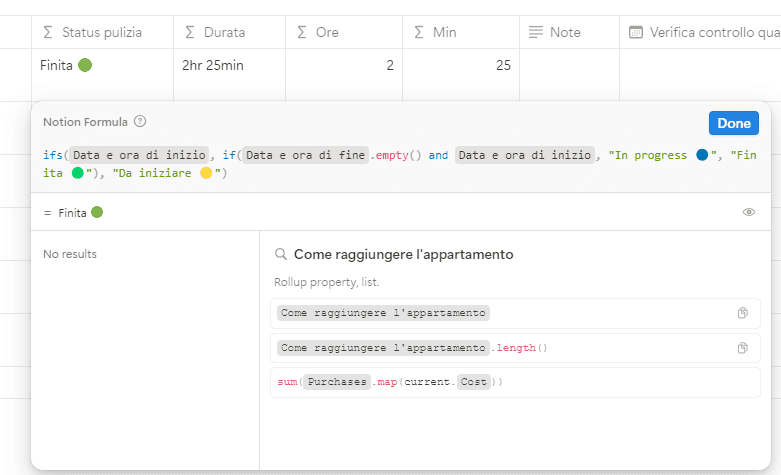This screenshot has height=475, width=781.
Task: Open the Status pulizia column header
Action: pos(103,32)
